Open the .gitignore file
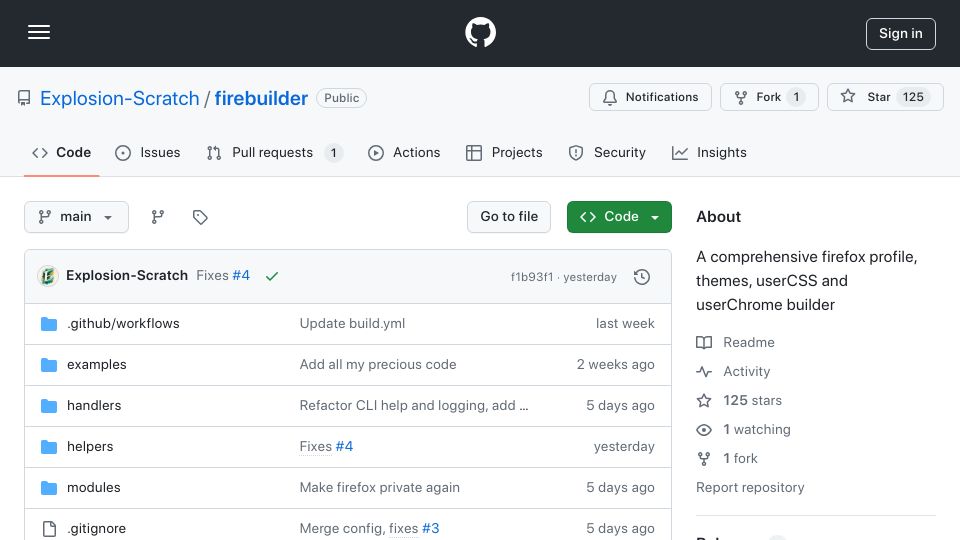 pos(96,528)
